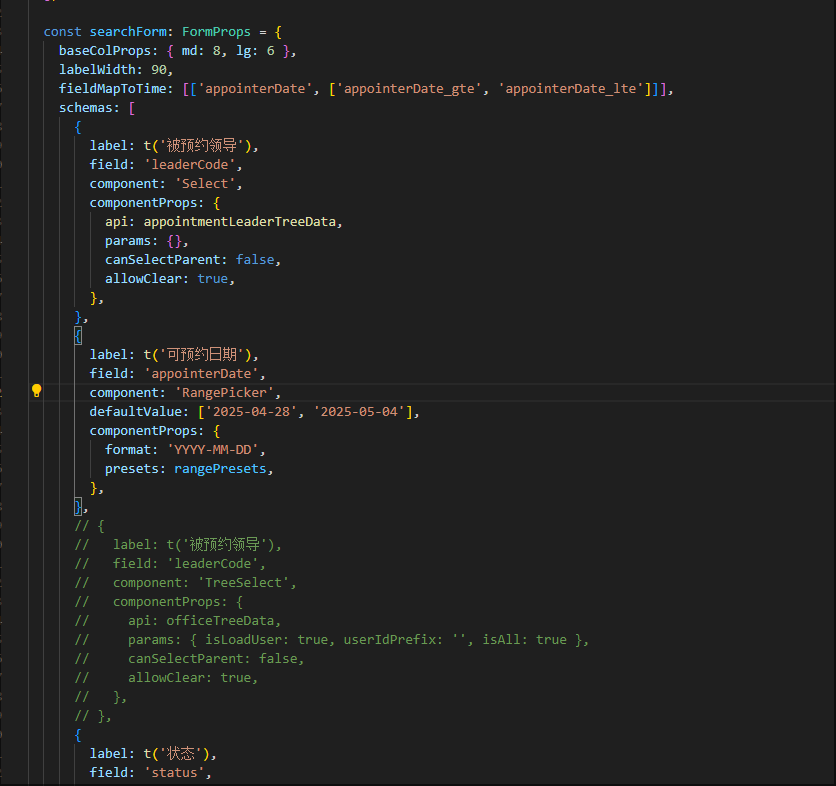Click the commented 'TreeSelect' string
The width and height of the screenshot is (836, 786).
(244, 583)
